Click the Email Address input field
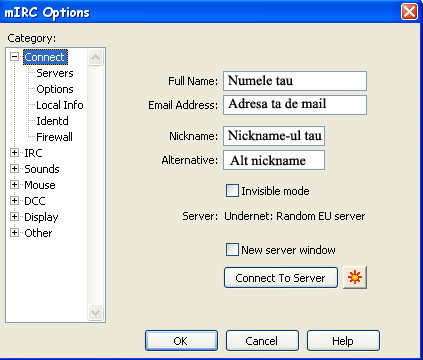The height and width of the screenshot is (360, 423). tap(295, 105)
